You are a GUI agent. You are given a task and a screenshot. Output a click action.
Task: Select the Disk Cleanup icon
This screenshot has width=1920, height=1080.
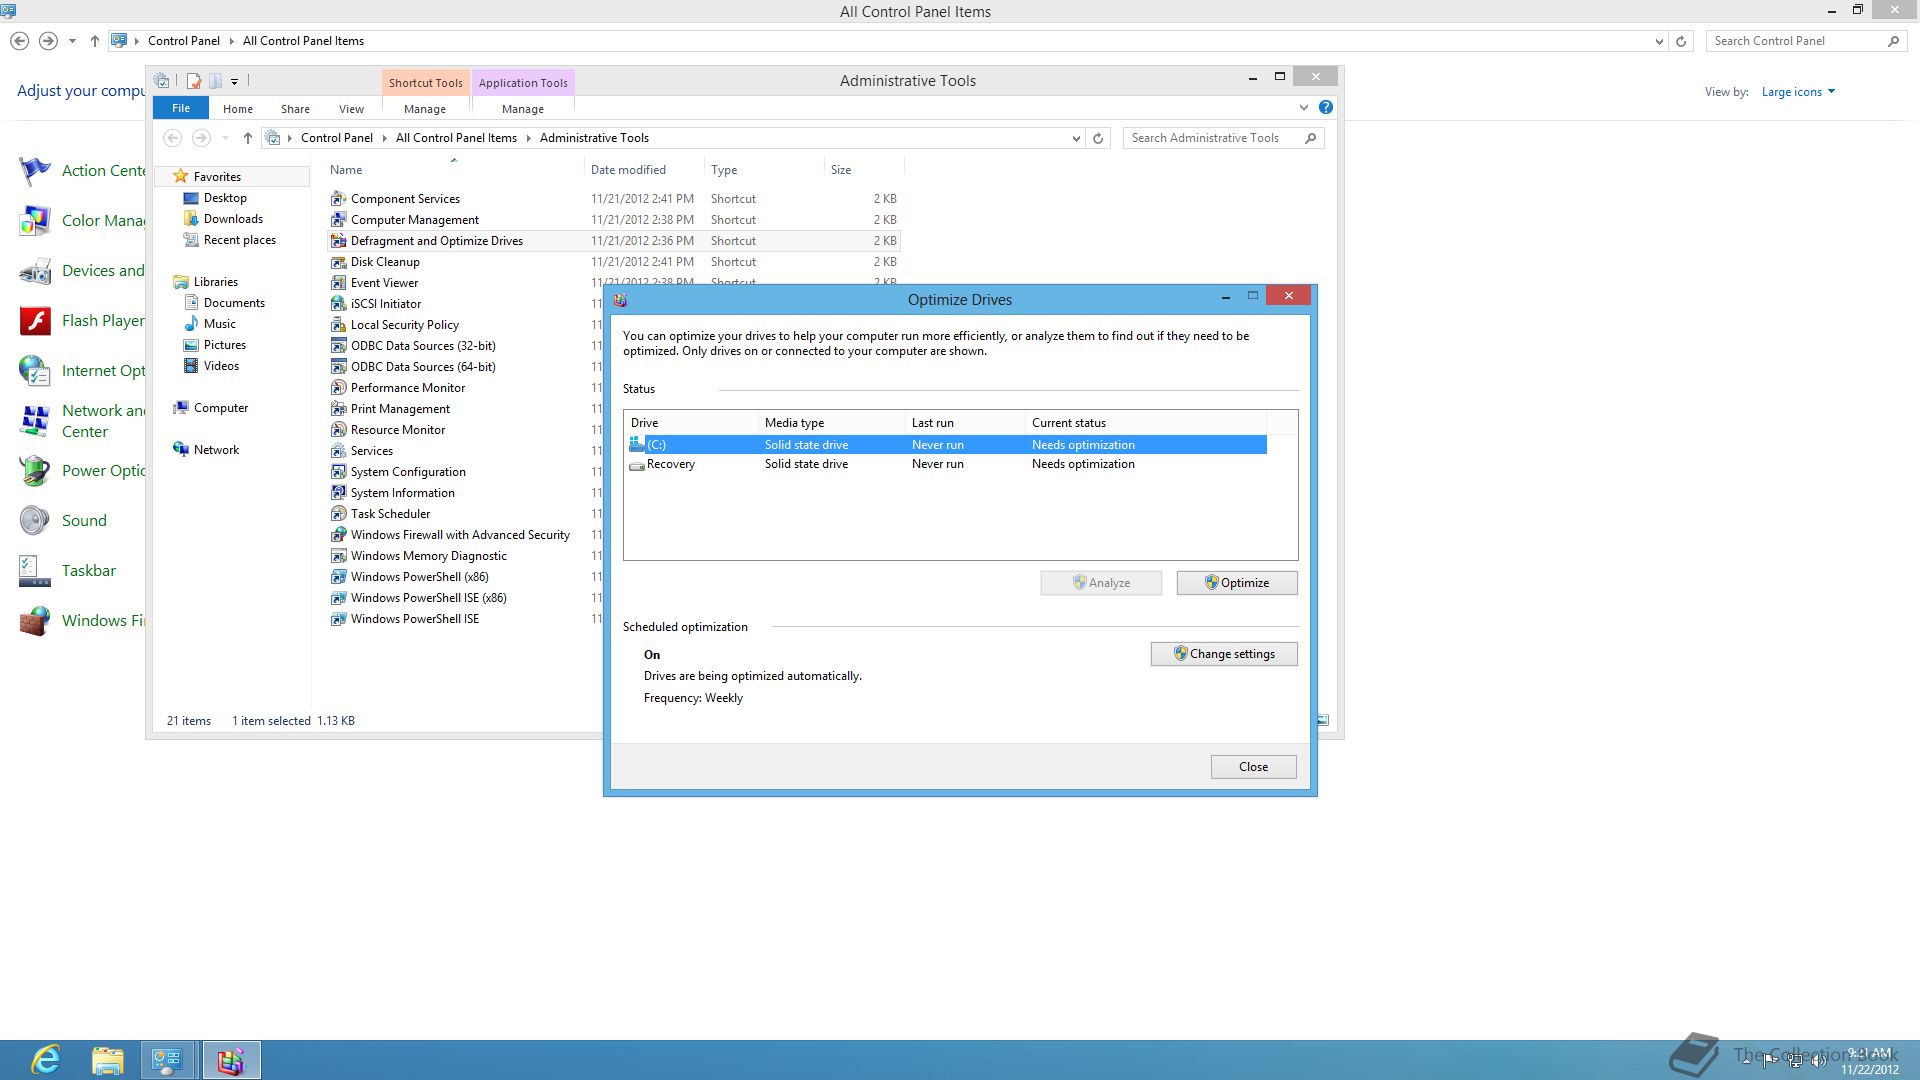(339, 262)
